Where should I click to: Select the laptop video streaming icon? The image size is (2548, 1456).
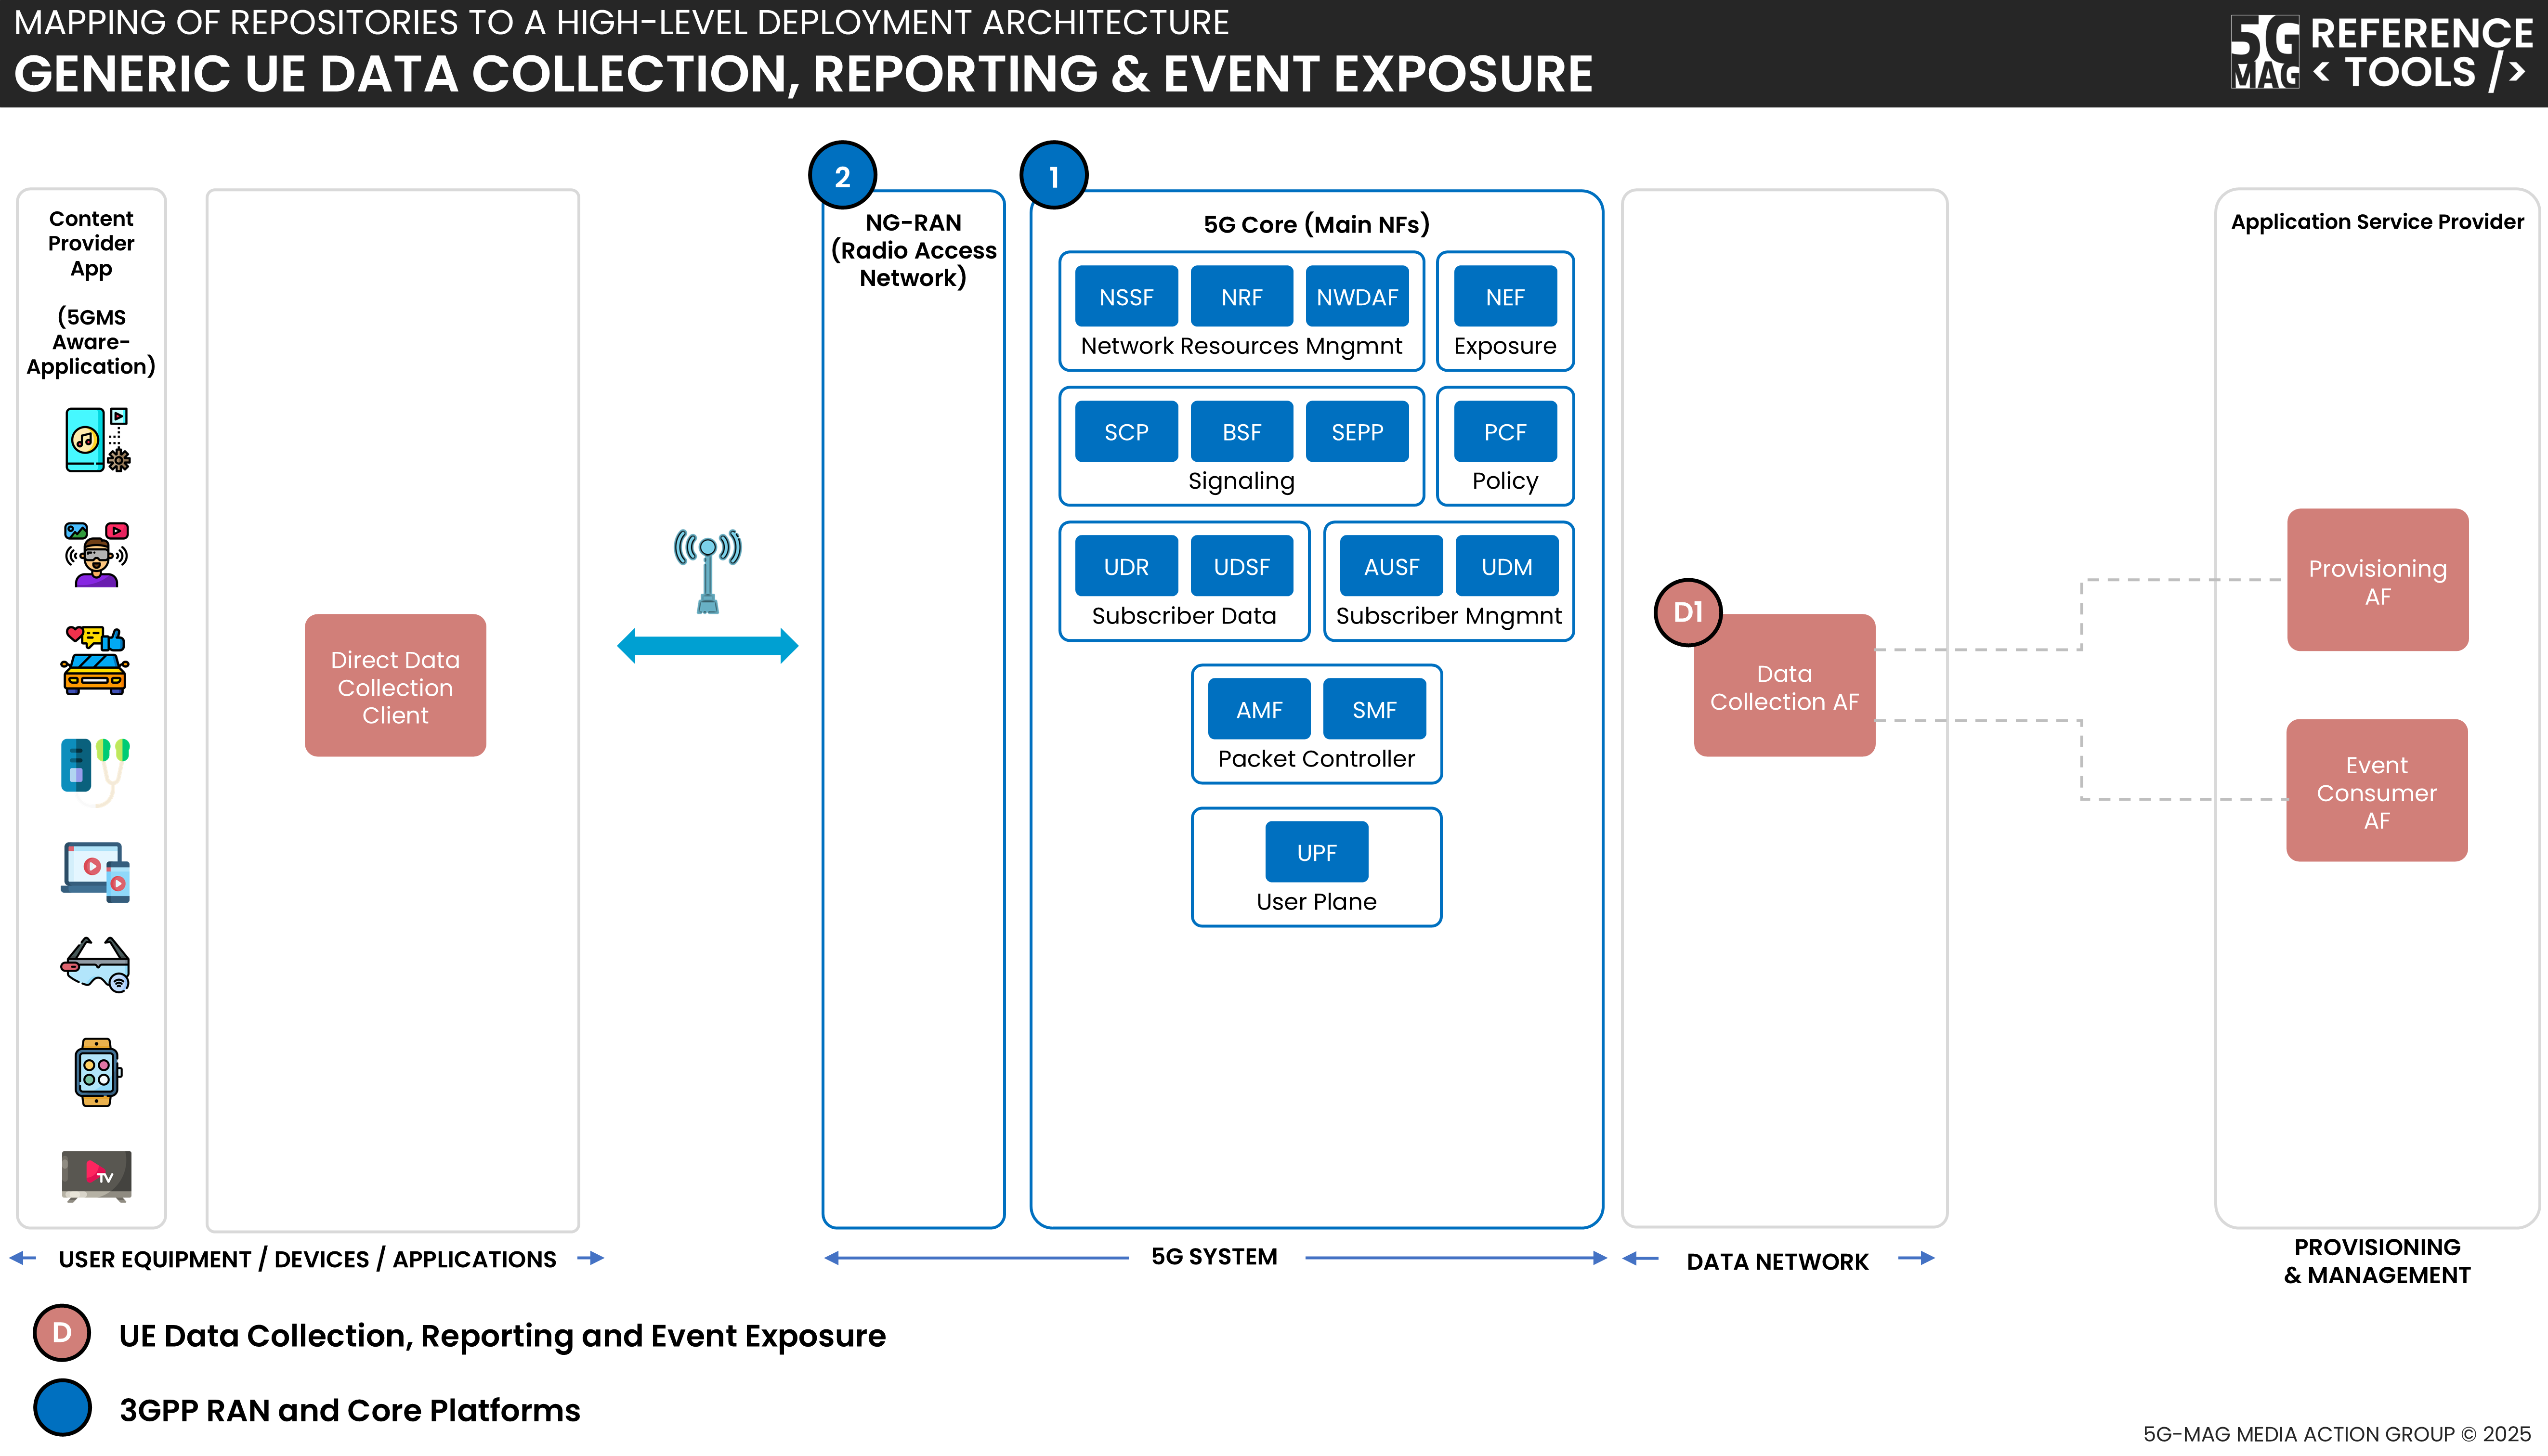coord(96,871)
